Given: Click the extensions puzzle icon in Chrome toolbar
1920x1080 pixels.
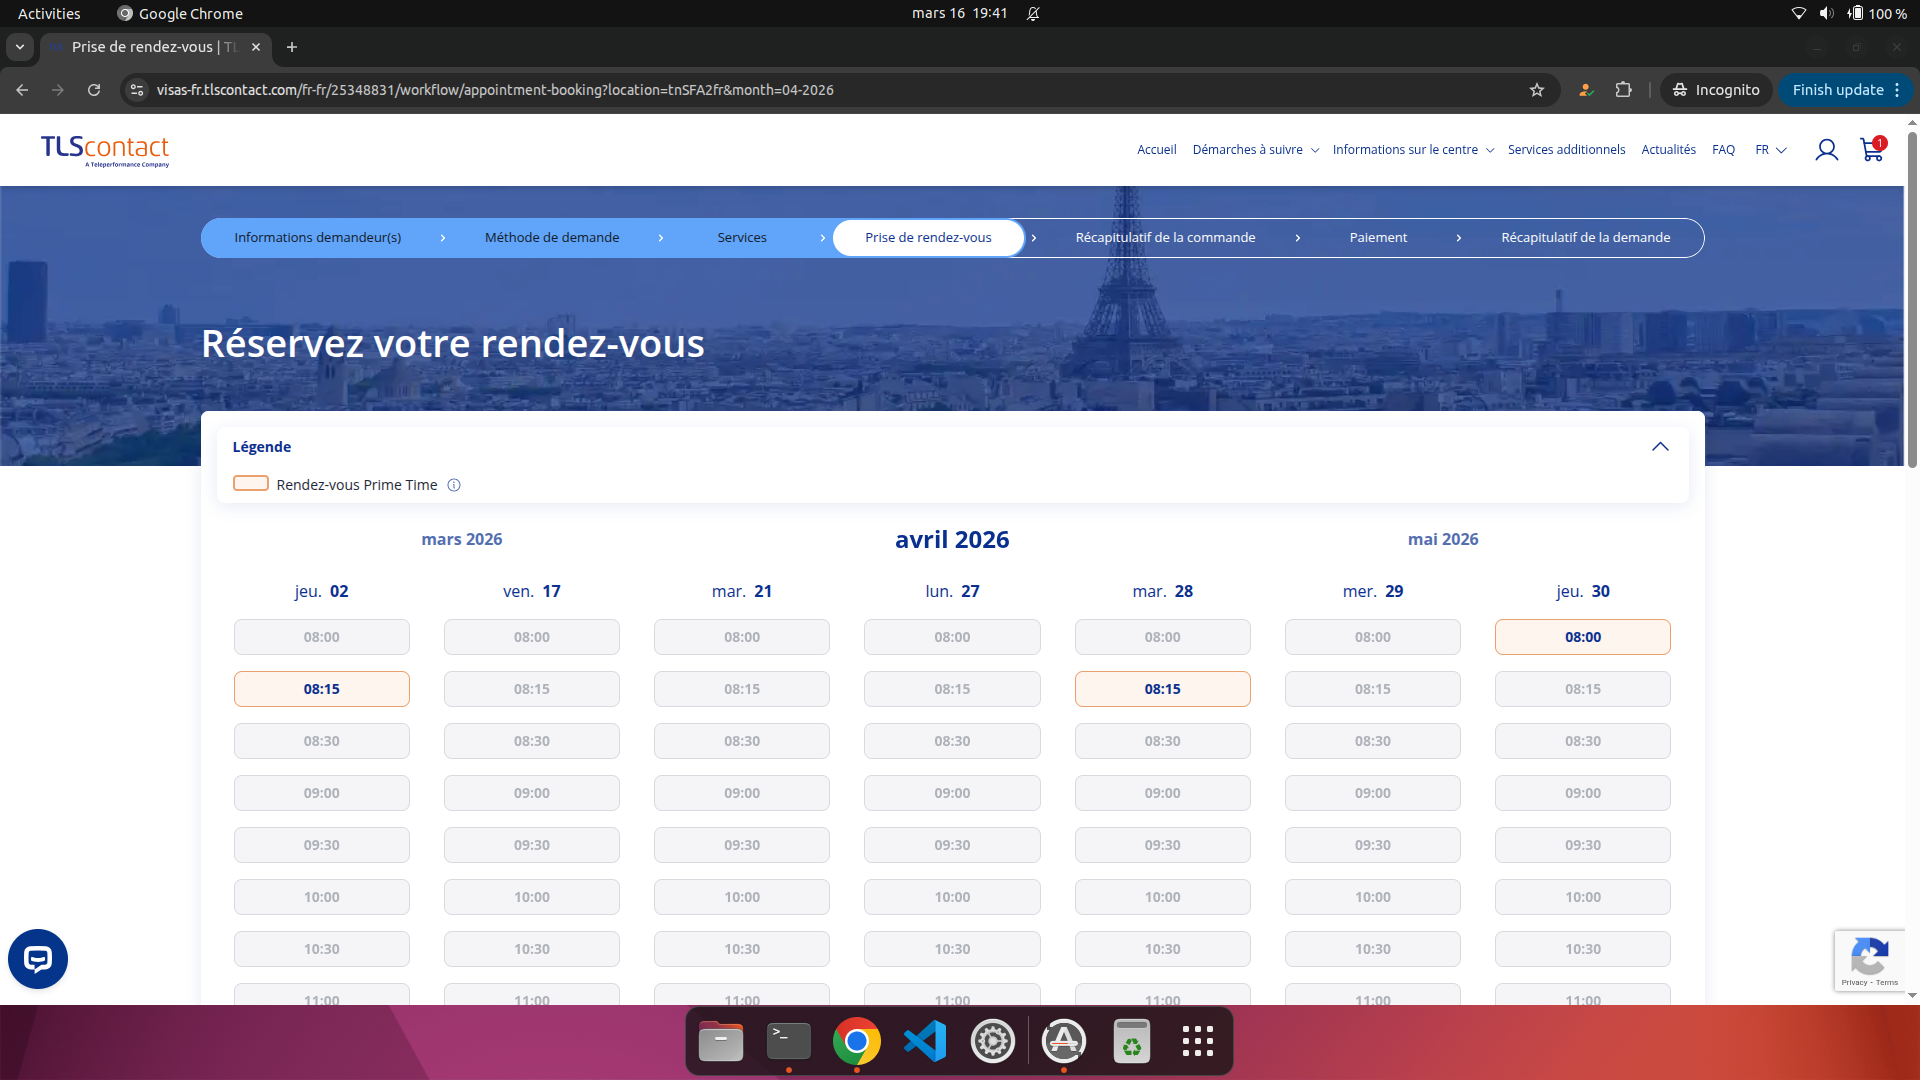Looking at the screenshot, I should click(1623, 90).
